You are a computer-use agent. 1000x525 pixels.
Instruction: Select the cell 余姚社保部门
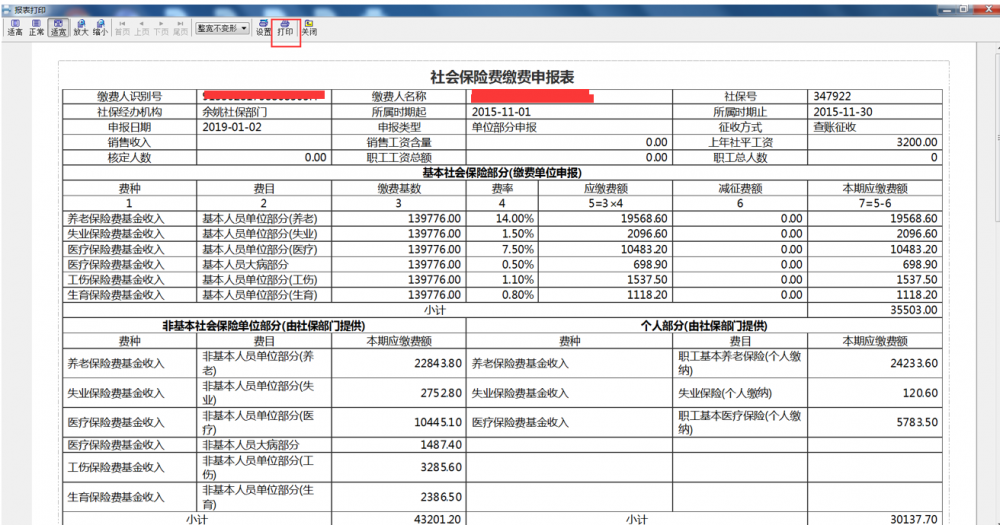[235, 112]
